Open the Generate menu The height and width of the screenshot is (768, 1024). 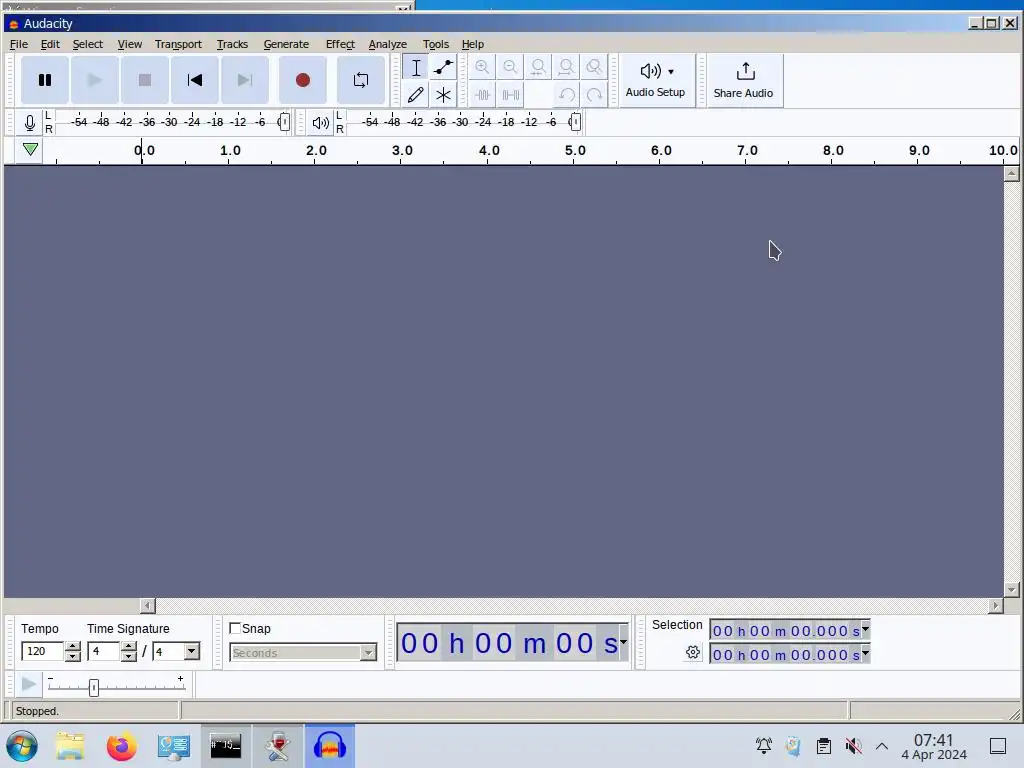pyautogui.click(x=286, y=44)
